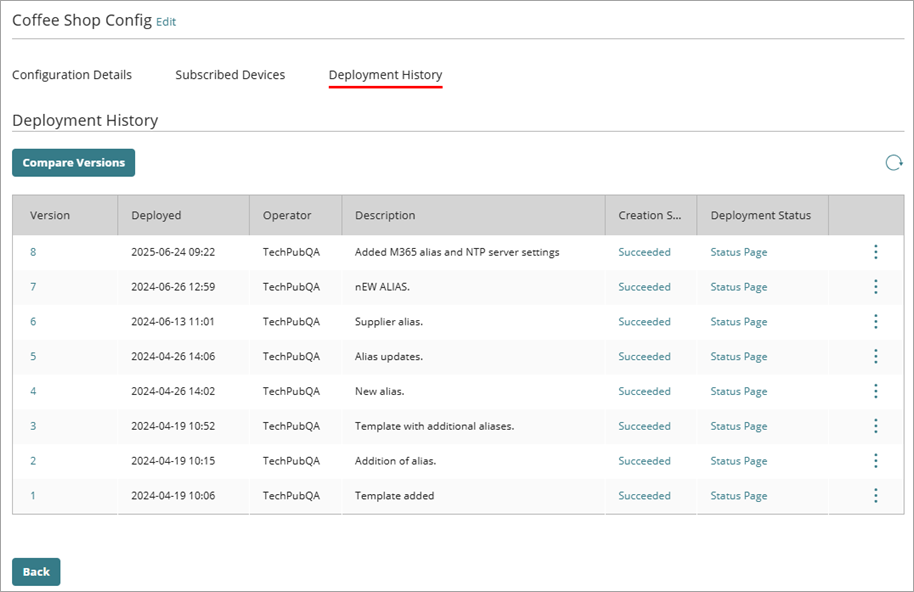Open the actions menu for version 8 row
This screenshot has height=592, width=914.
click(x=876, y=252)
